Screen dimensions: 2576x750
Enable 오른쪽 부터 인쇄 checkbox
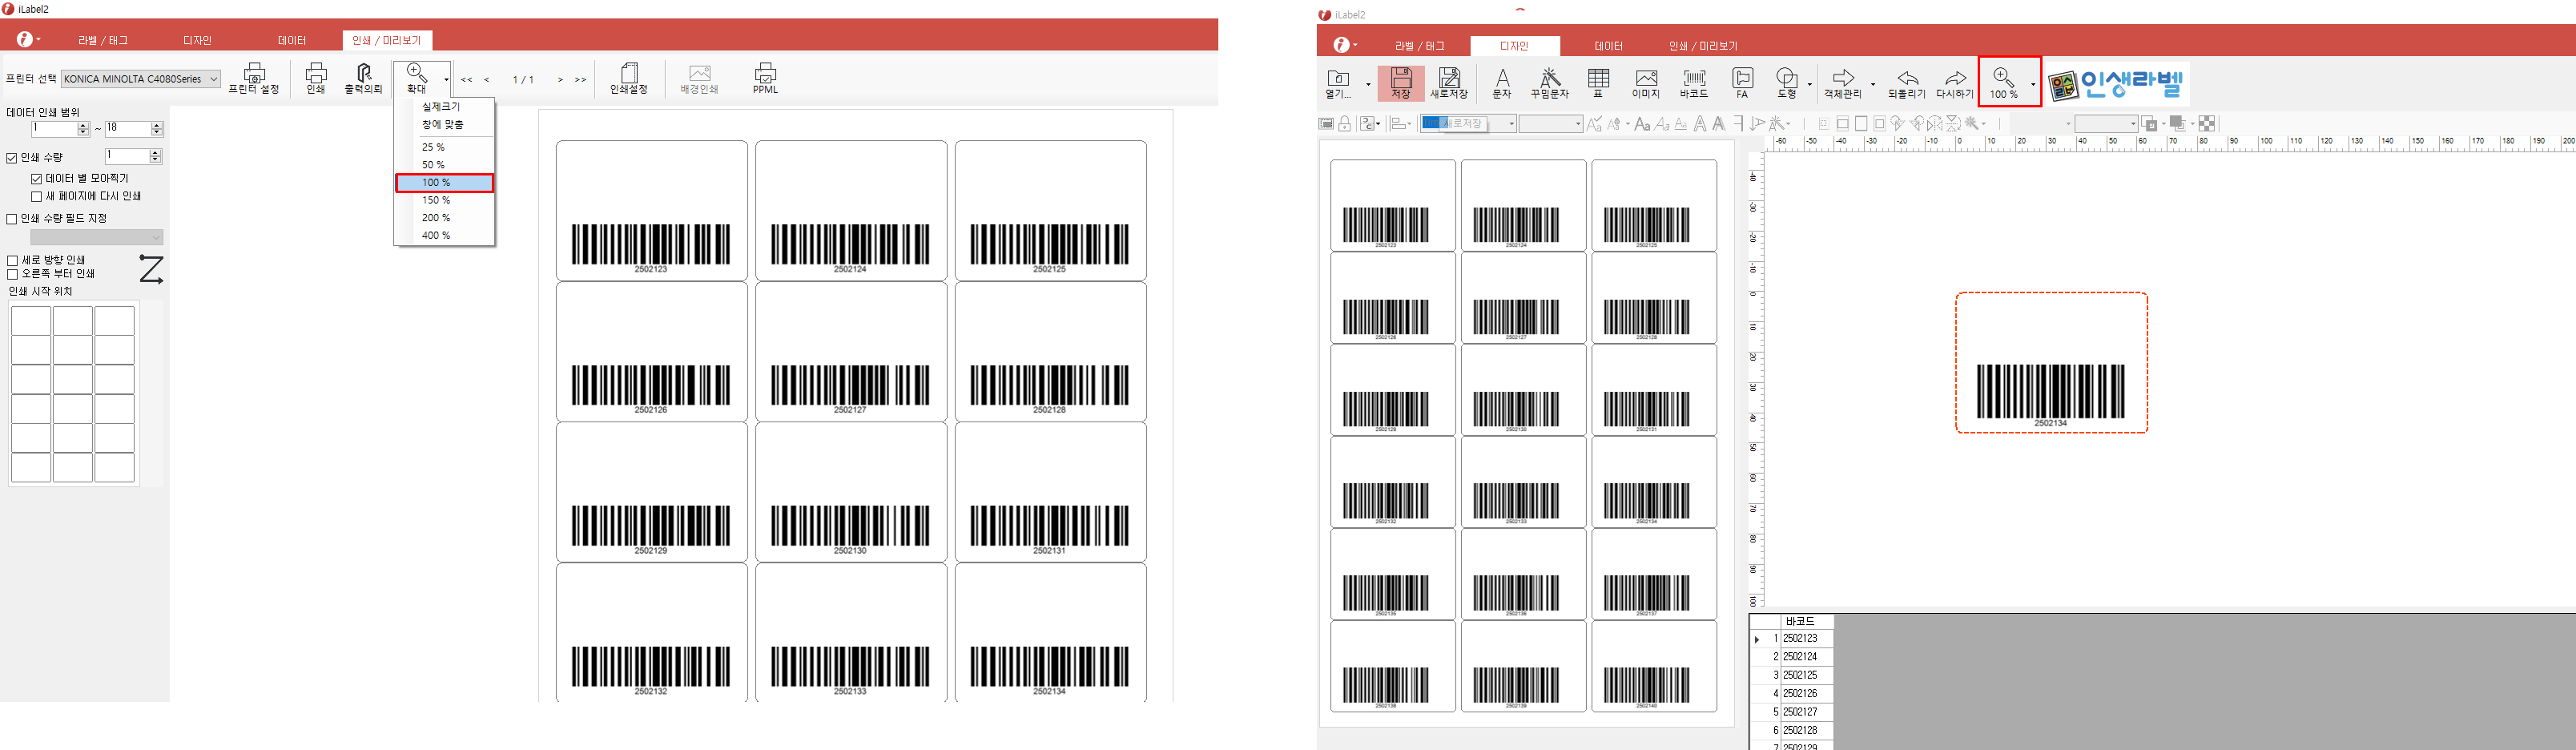tap(13, 274)
